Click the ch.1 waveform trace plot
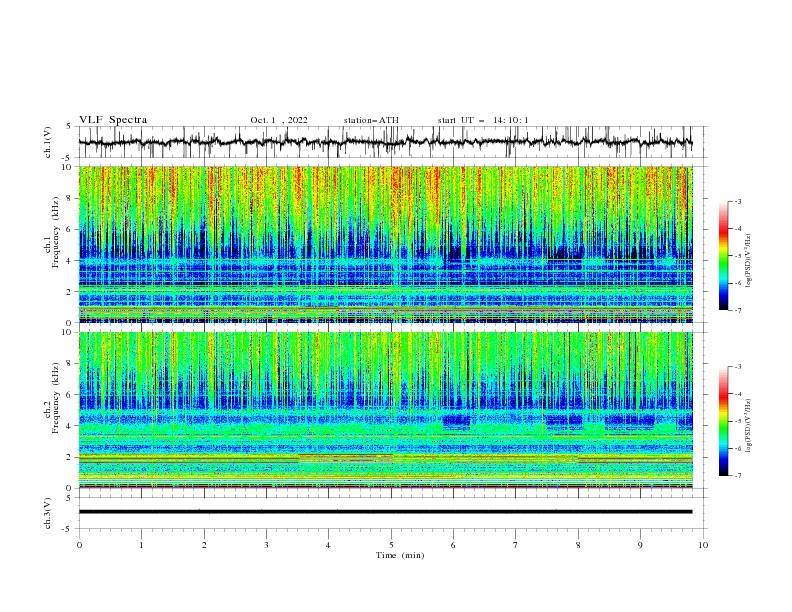792x612 pixels. [x=385, y=142]
